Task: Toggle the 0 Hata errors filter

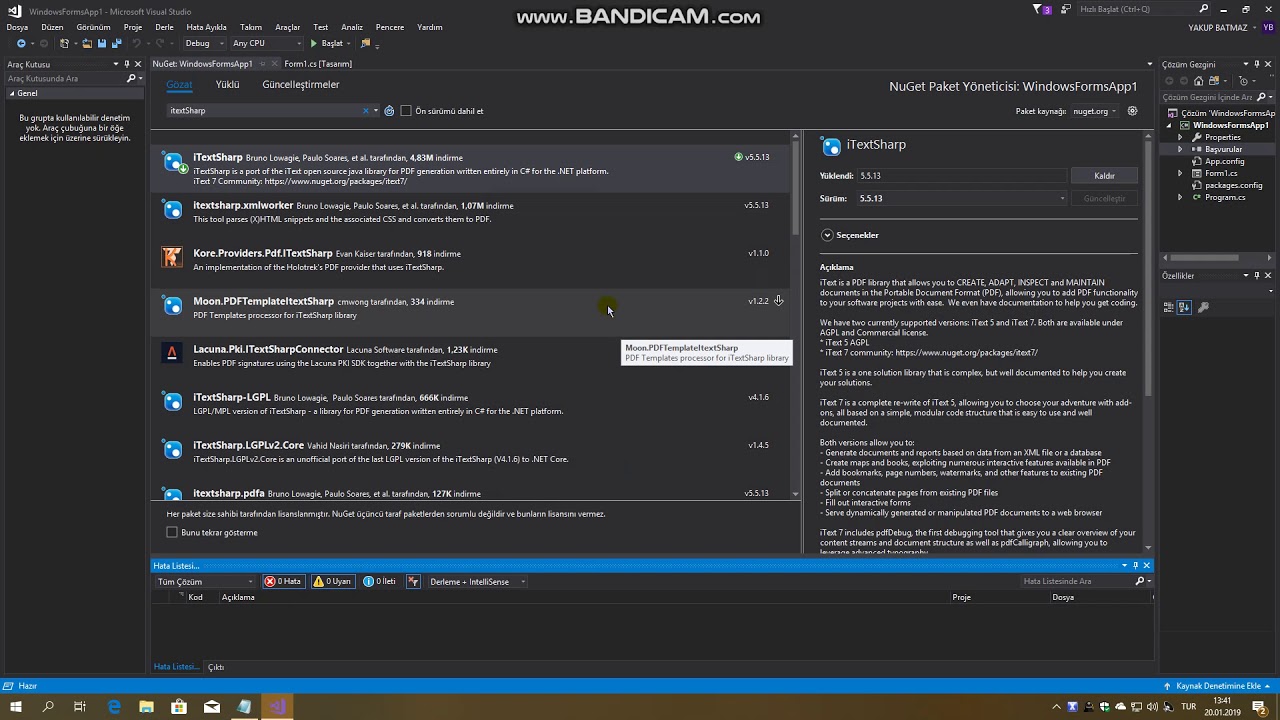Action: tap(283, 581)
